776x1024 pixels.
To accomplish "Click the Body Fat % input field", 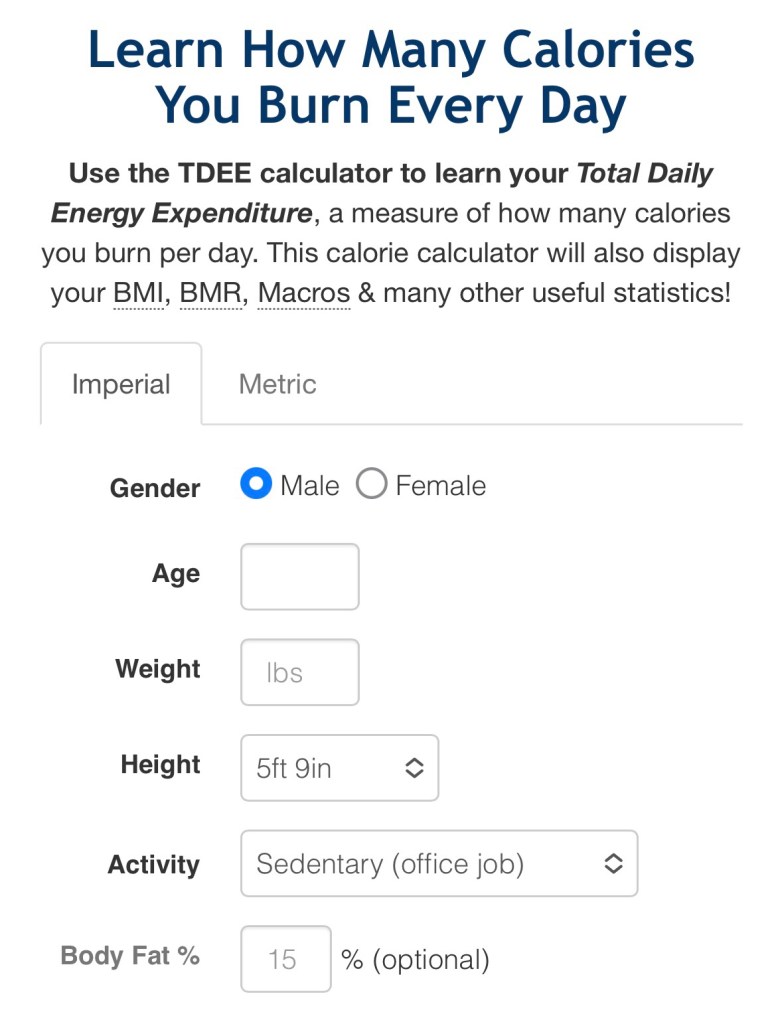I will pos(285,959).
